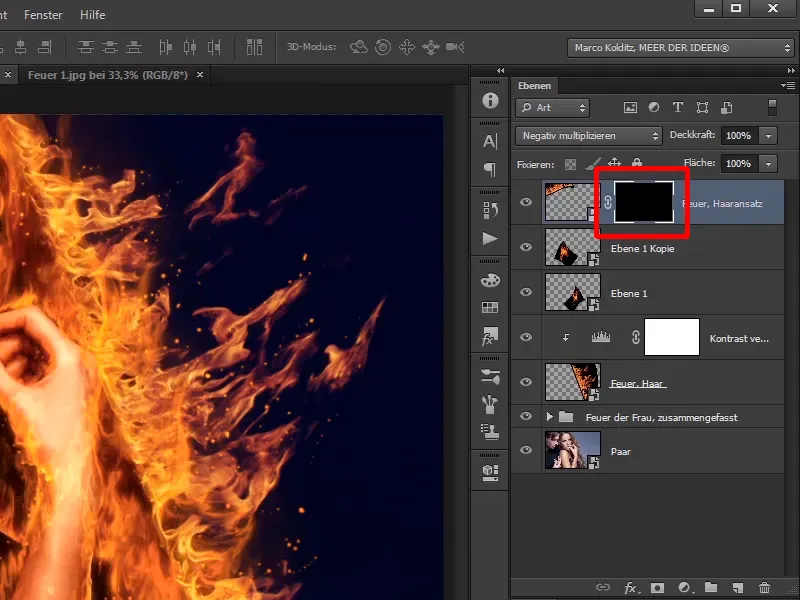Select 3D roll object icon
The image size is (800, 600).
click(383, 47)
